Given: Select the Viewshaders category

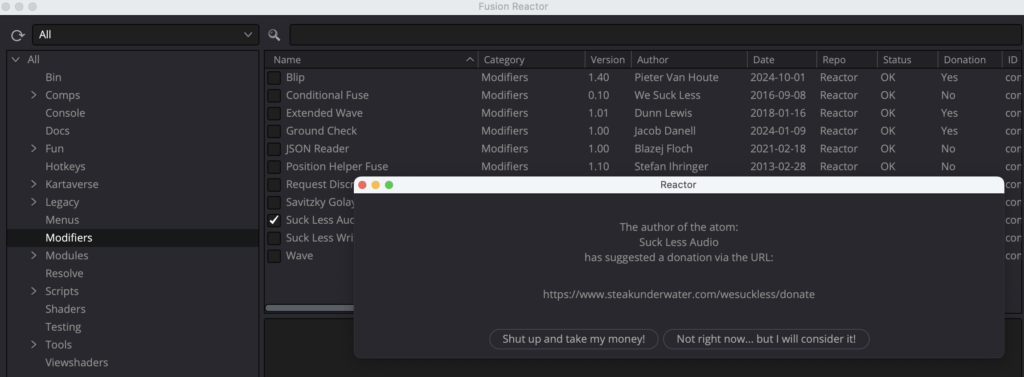Looking at the screenshot, I should [76, 363].
